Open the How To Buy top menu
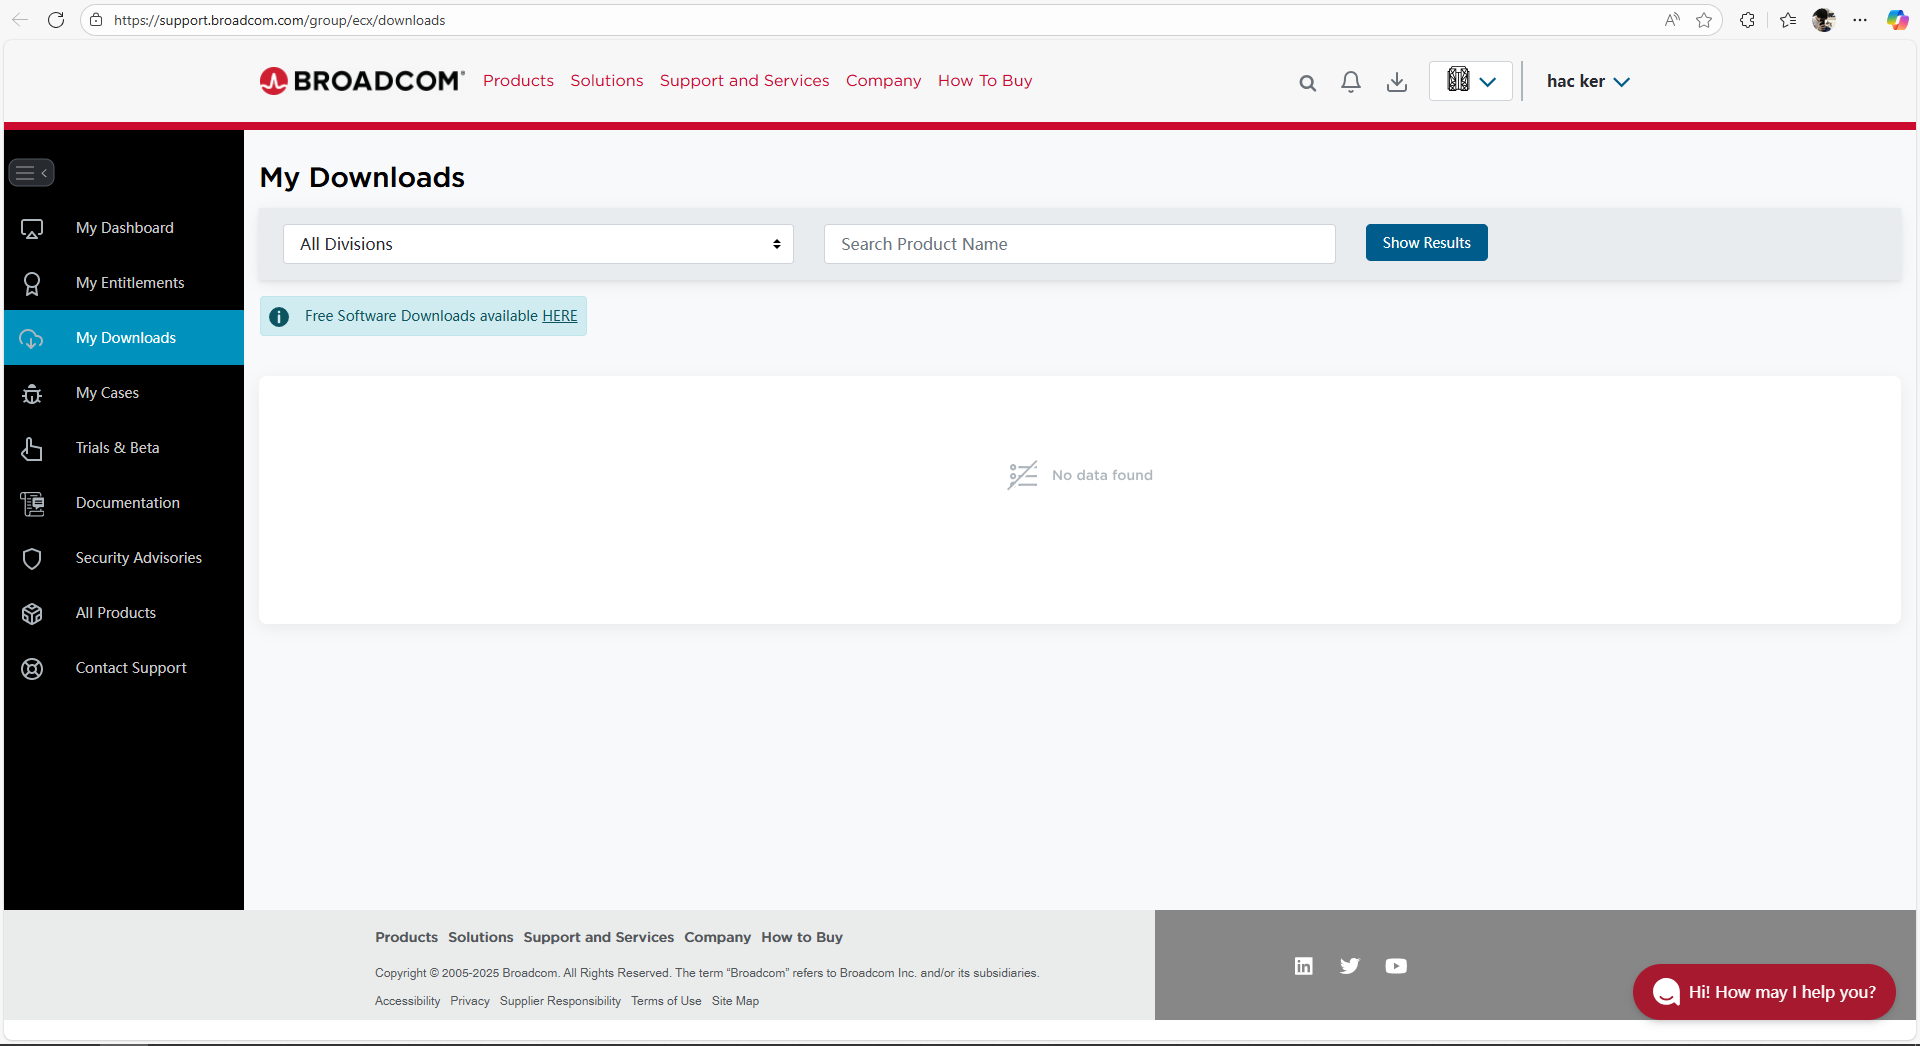The width and height of the screenshot is (1920, 1046). click(x=985, y=81)
